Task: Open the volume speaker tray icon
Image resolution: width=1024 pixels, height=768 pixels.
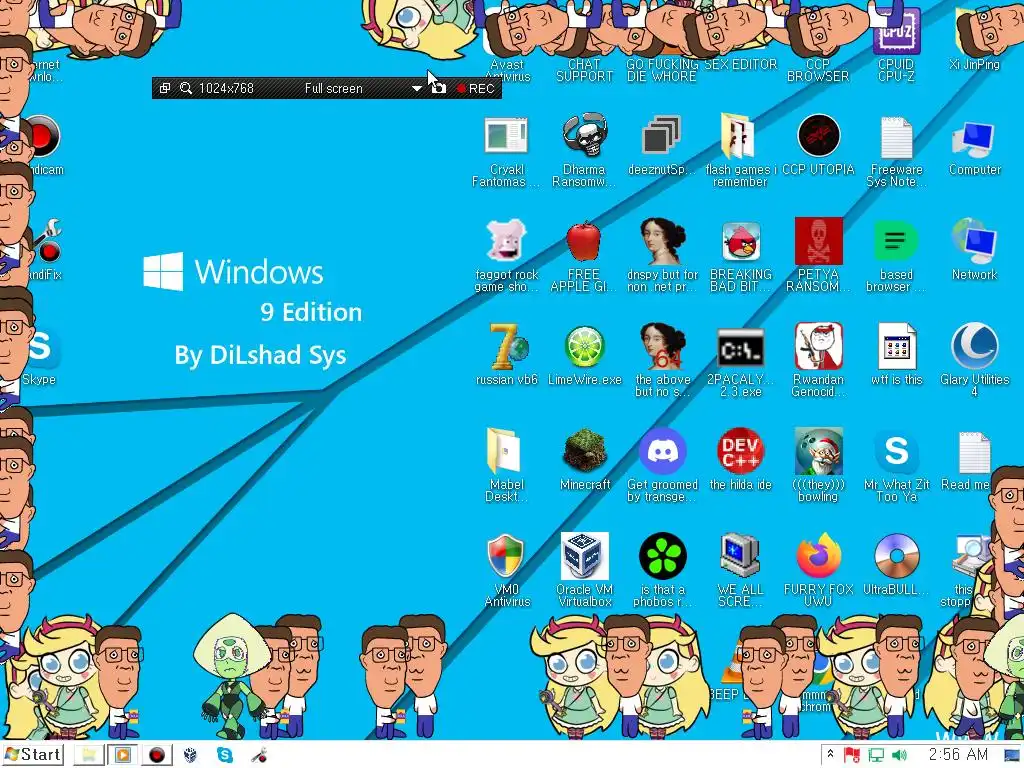Action: (899, 756)
